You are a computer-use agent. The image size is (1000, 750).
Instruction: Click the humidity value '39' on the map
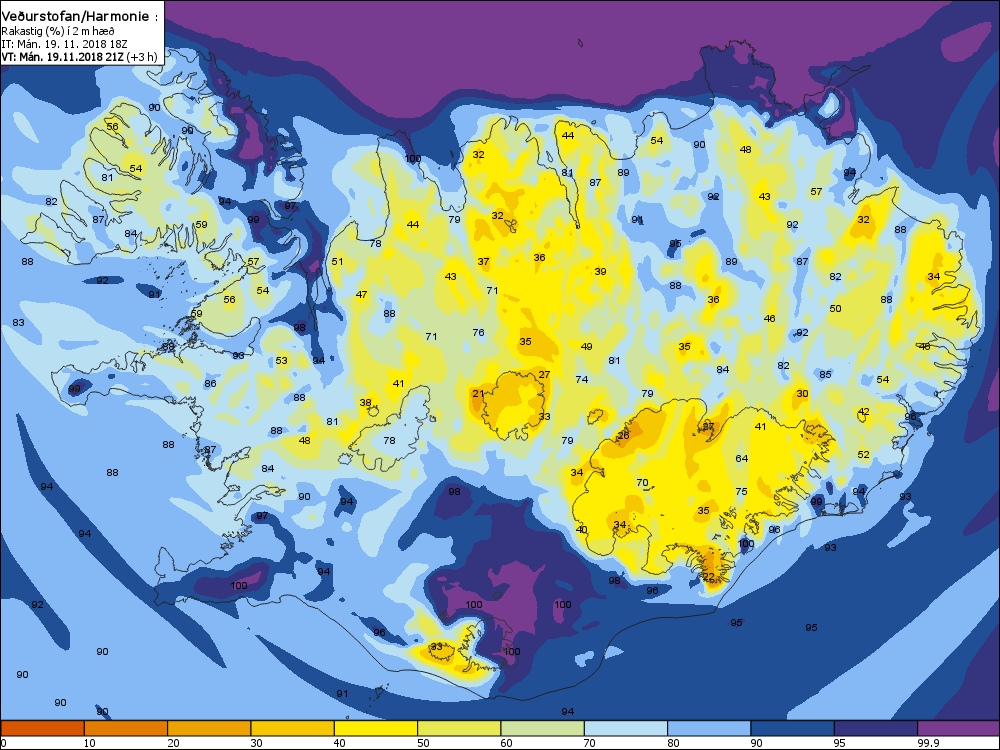point(600,271)
